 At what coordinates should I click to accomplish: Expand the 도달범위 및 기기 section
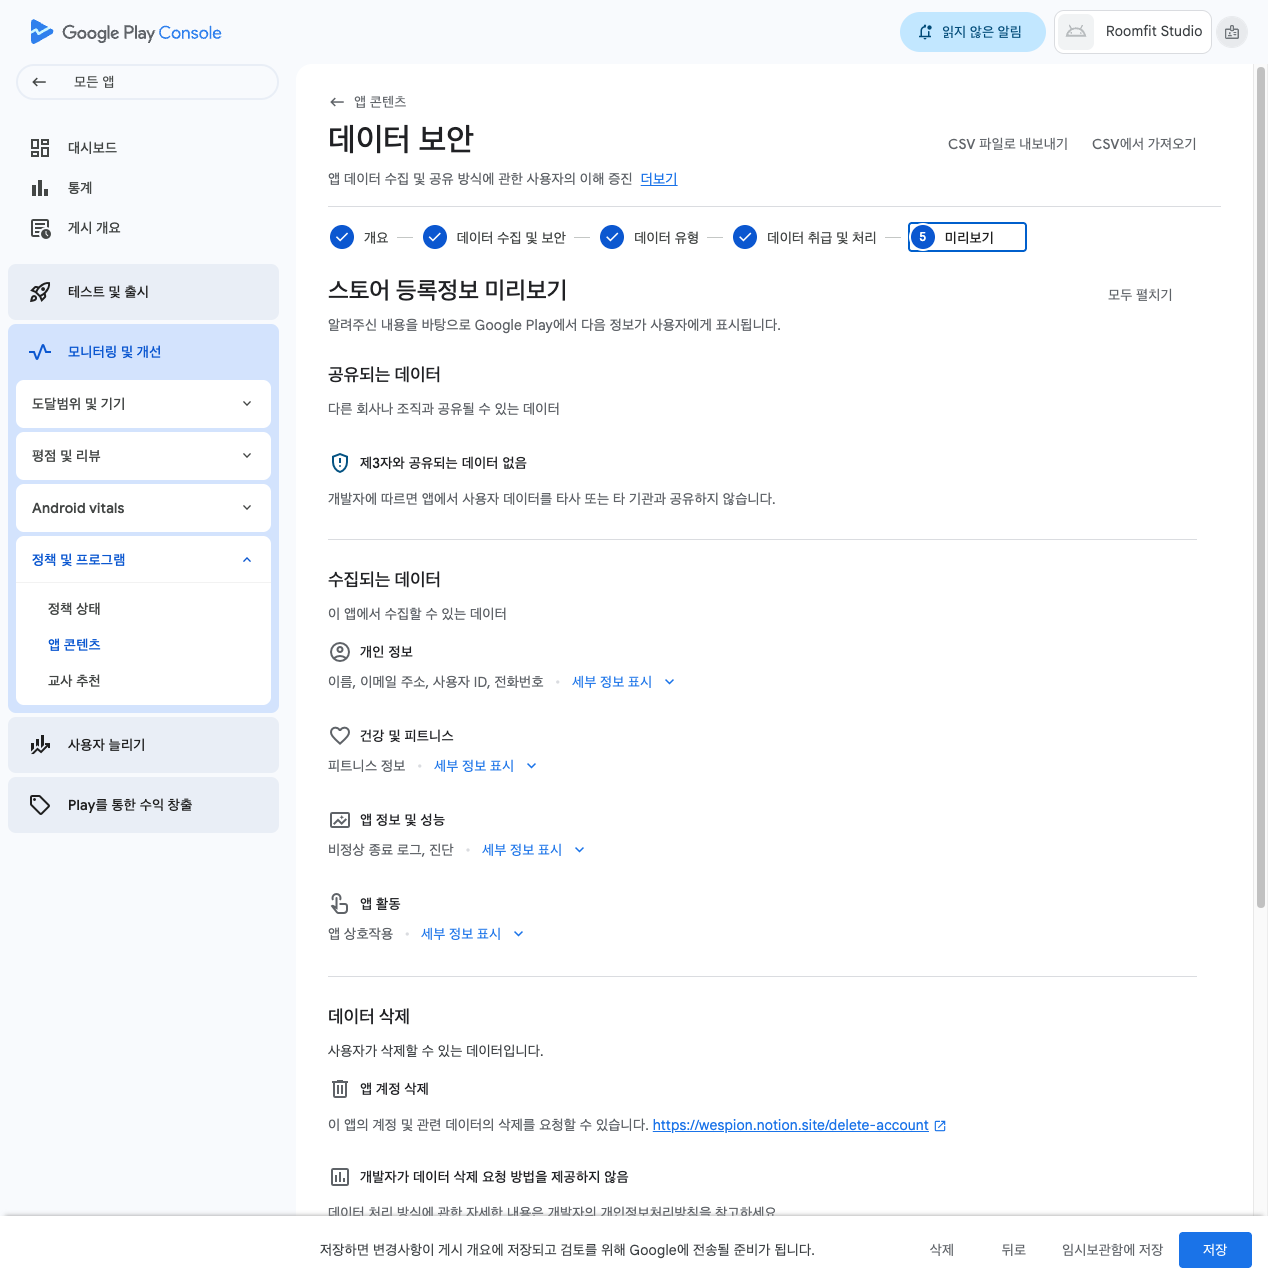coord(143,404)
